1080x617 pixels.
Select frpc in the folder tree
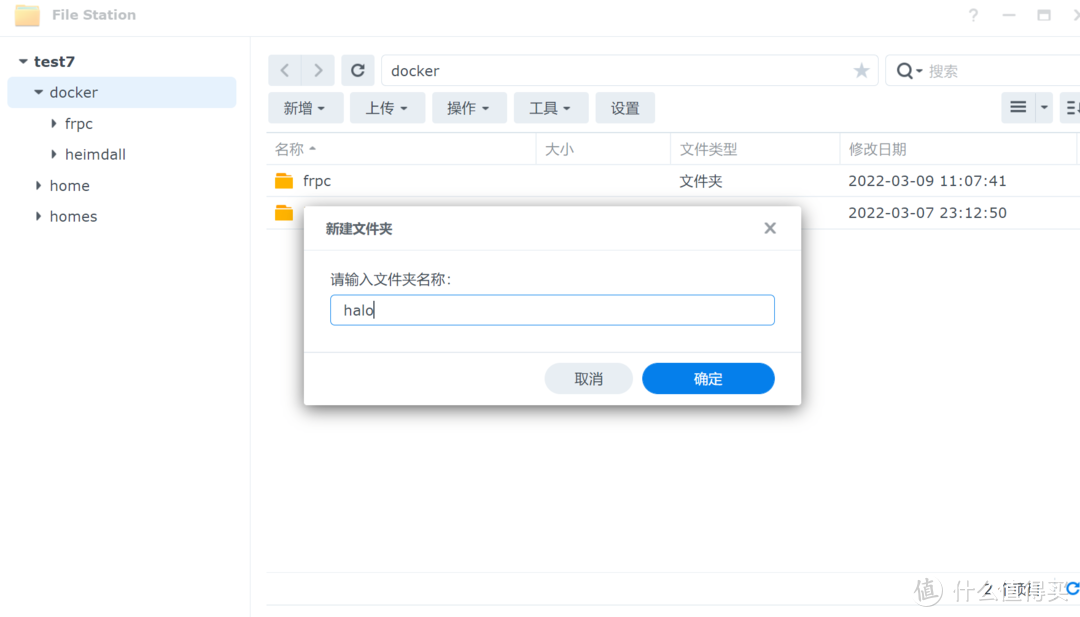pyautogui.click(x=79, y=124)
